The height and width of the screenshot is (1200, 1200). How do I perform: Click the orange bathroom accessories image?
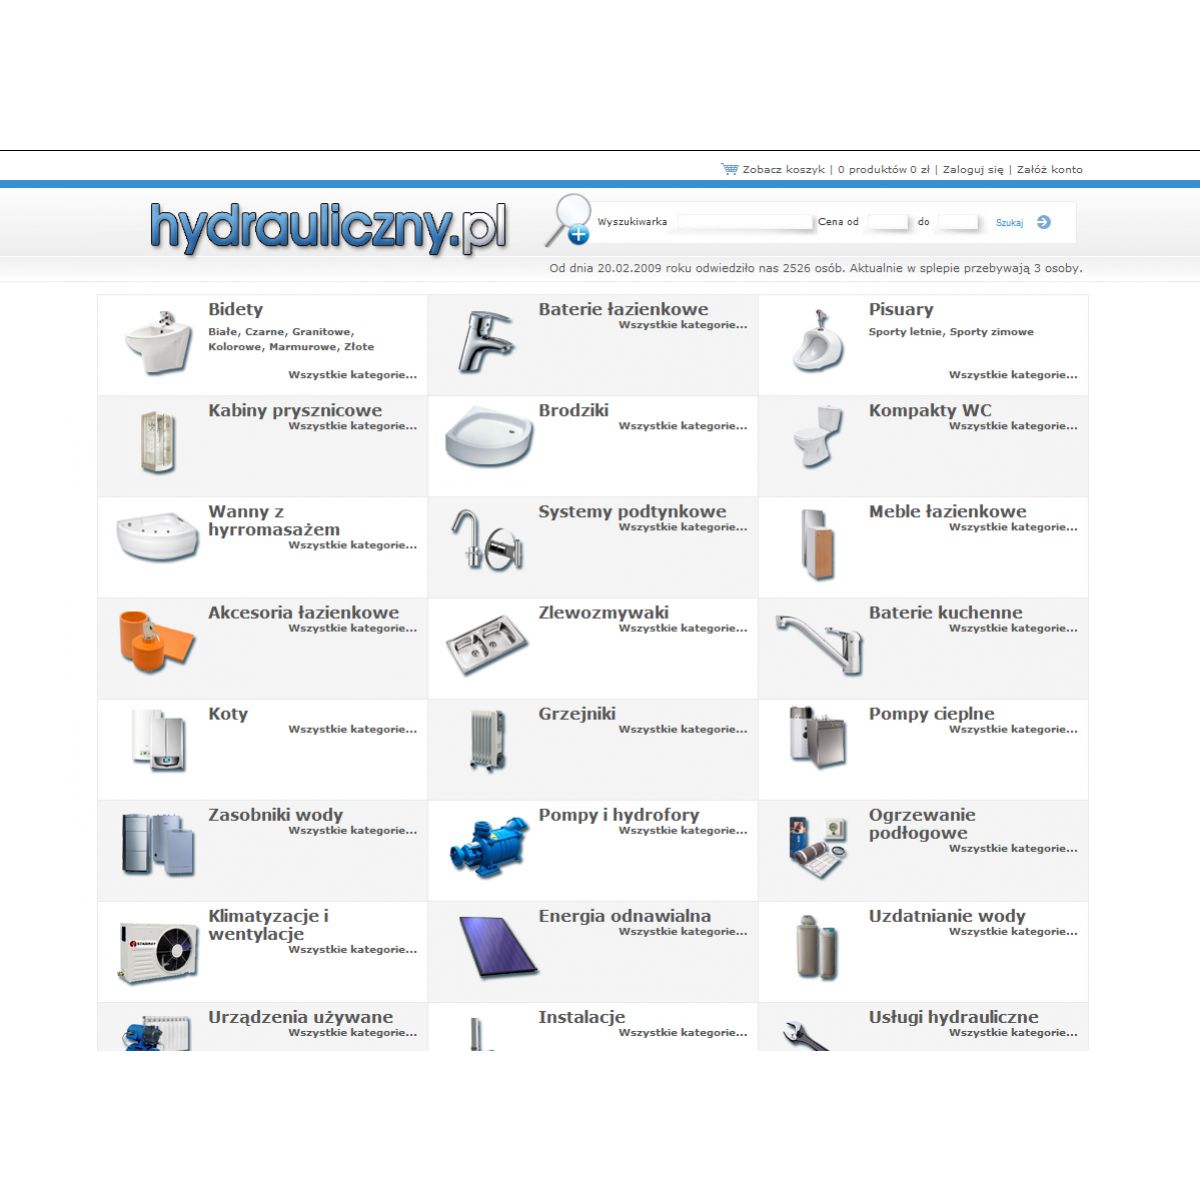[158, 640]
